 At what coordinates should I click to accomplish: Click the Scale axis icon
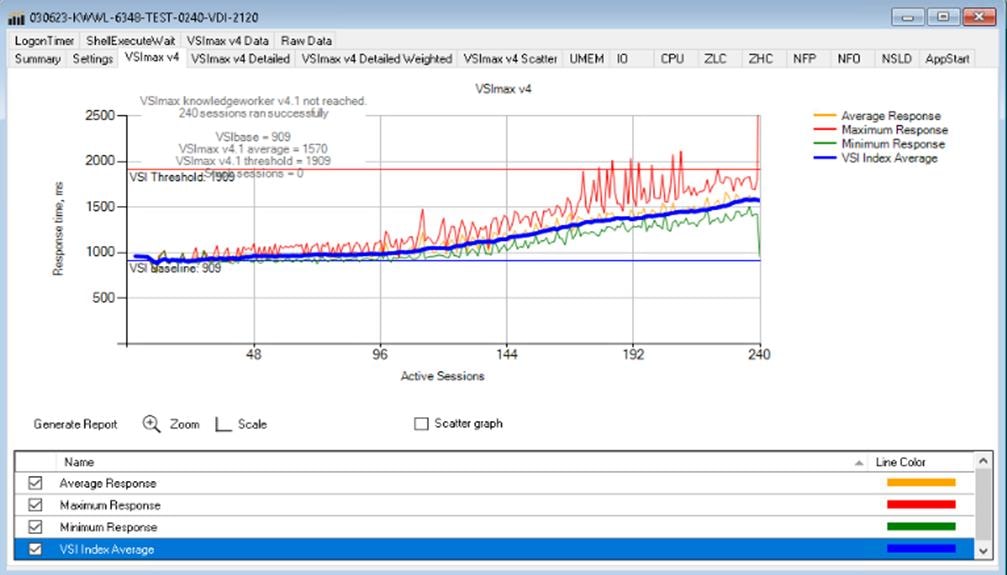pos(223,425)
